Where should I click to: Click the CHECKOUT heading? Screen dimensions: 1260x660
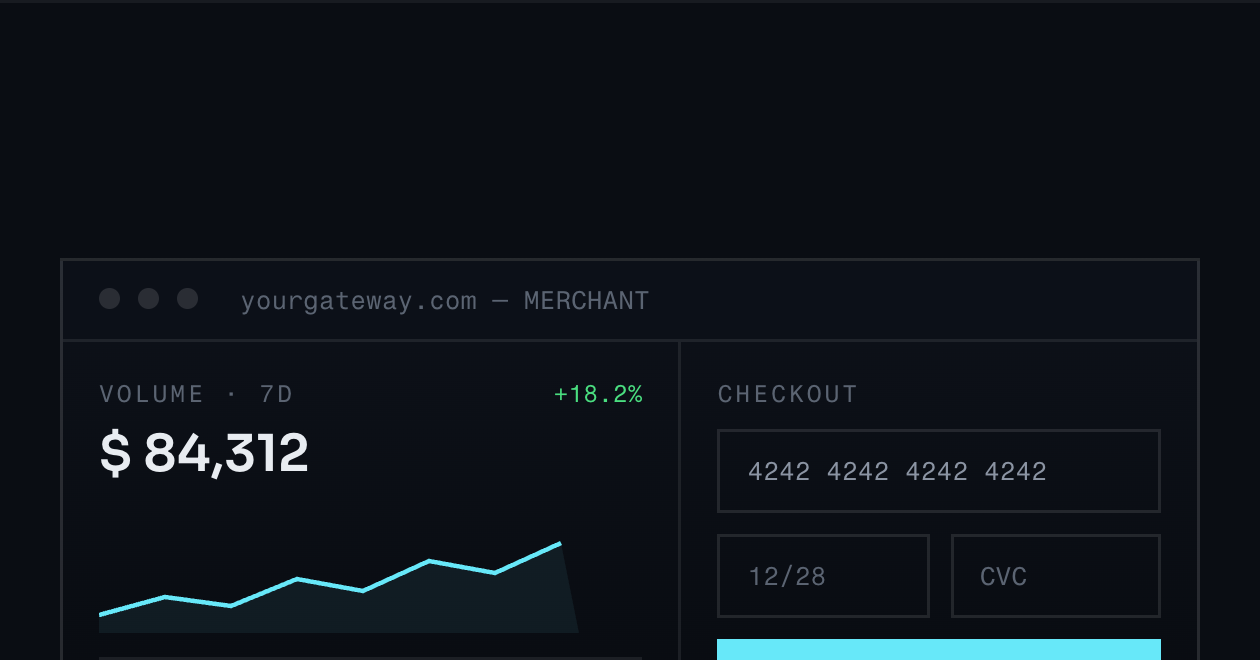click(788, 394)
